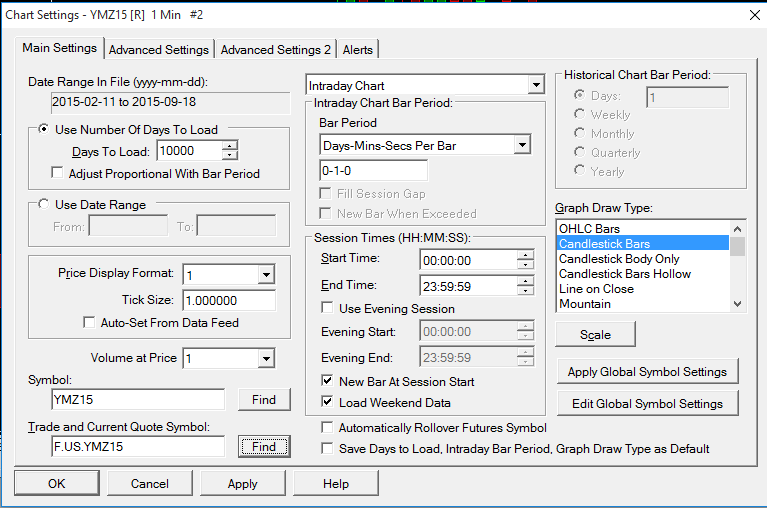This screenshot has height=508, width=767.
Task: Click the Days To Load input field
Action: pos(189,151)
